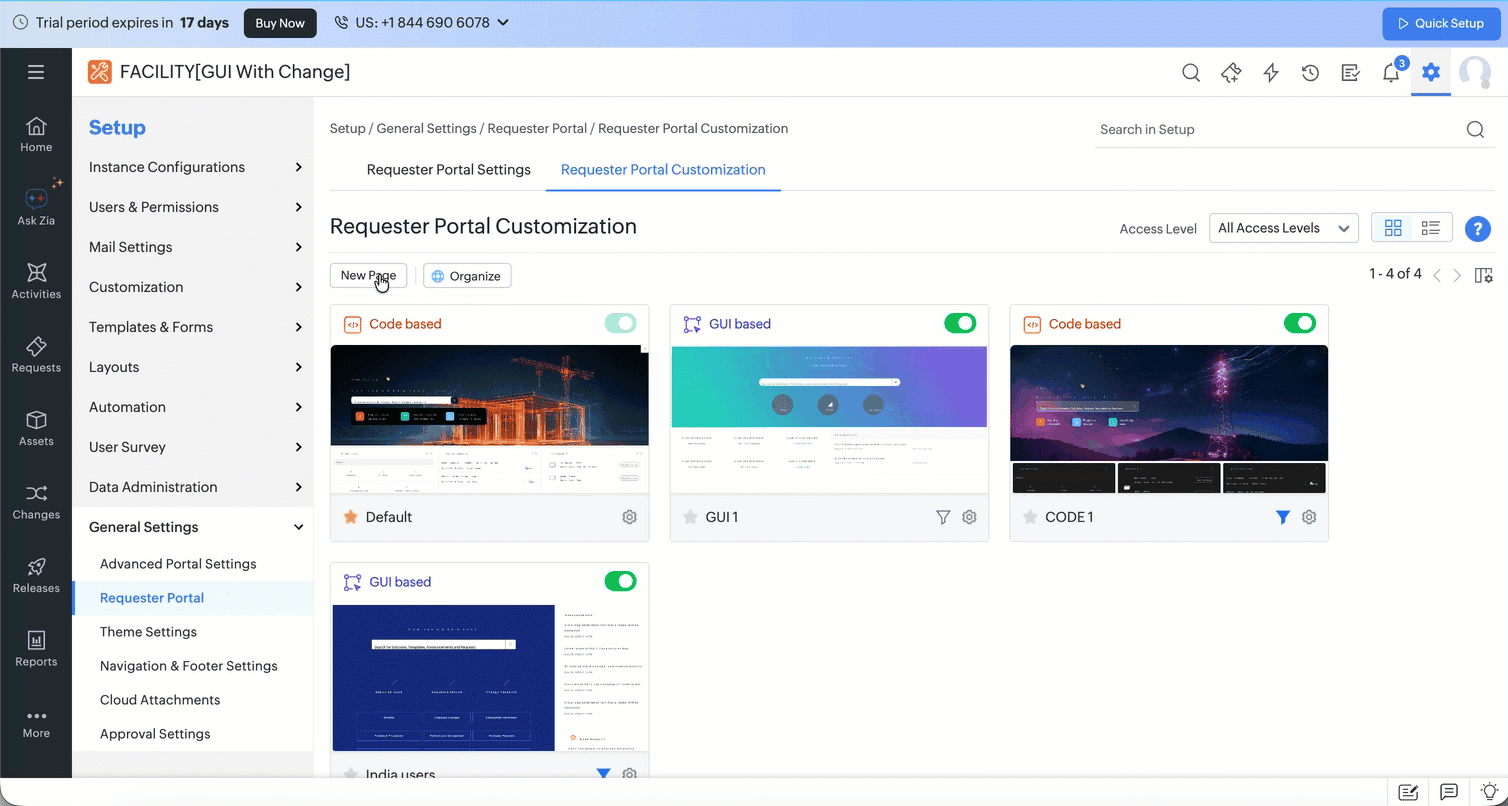Open the notifications bell

point(1390,72)
